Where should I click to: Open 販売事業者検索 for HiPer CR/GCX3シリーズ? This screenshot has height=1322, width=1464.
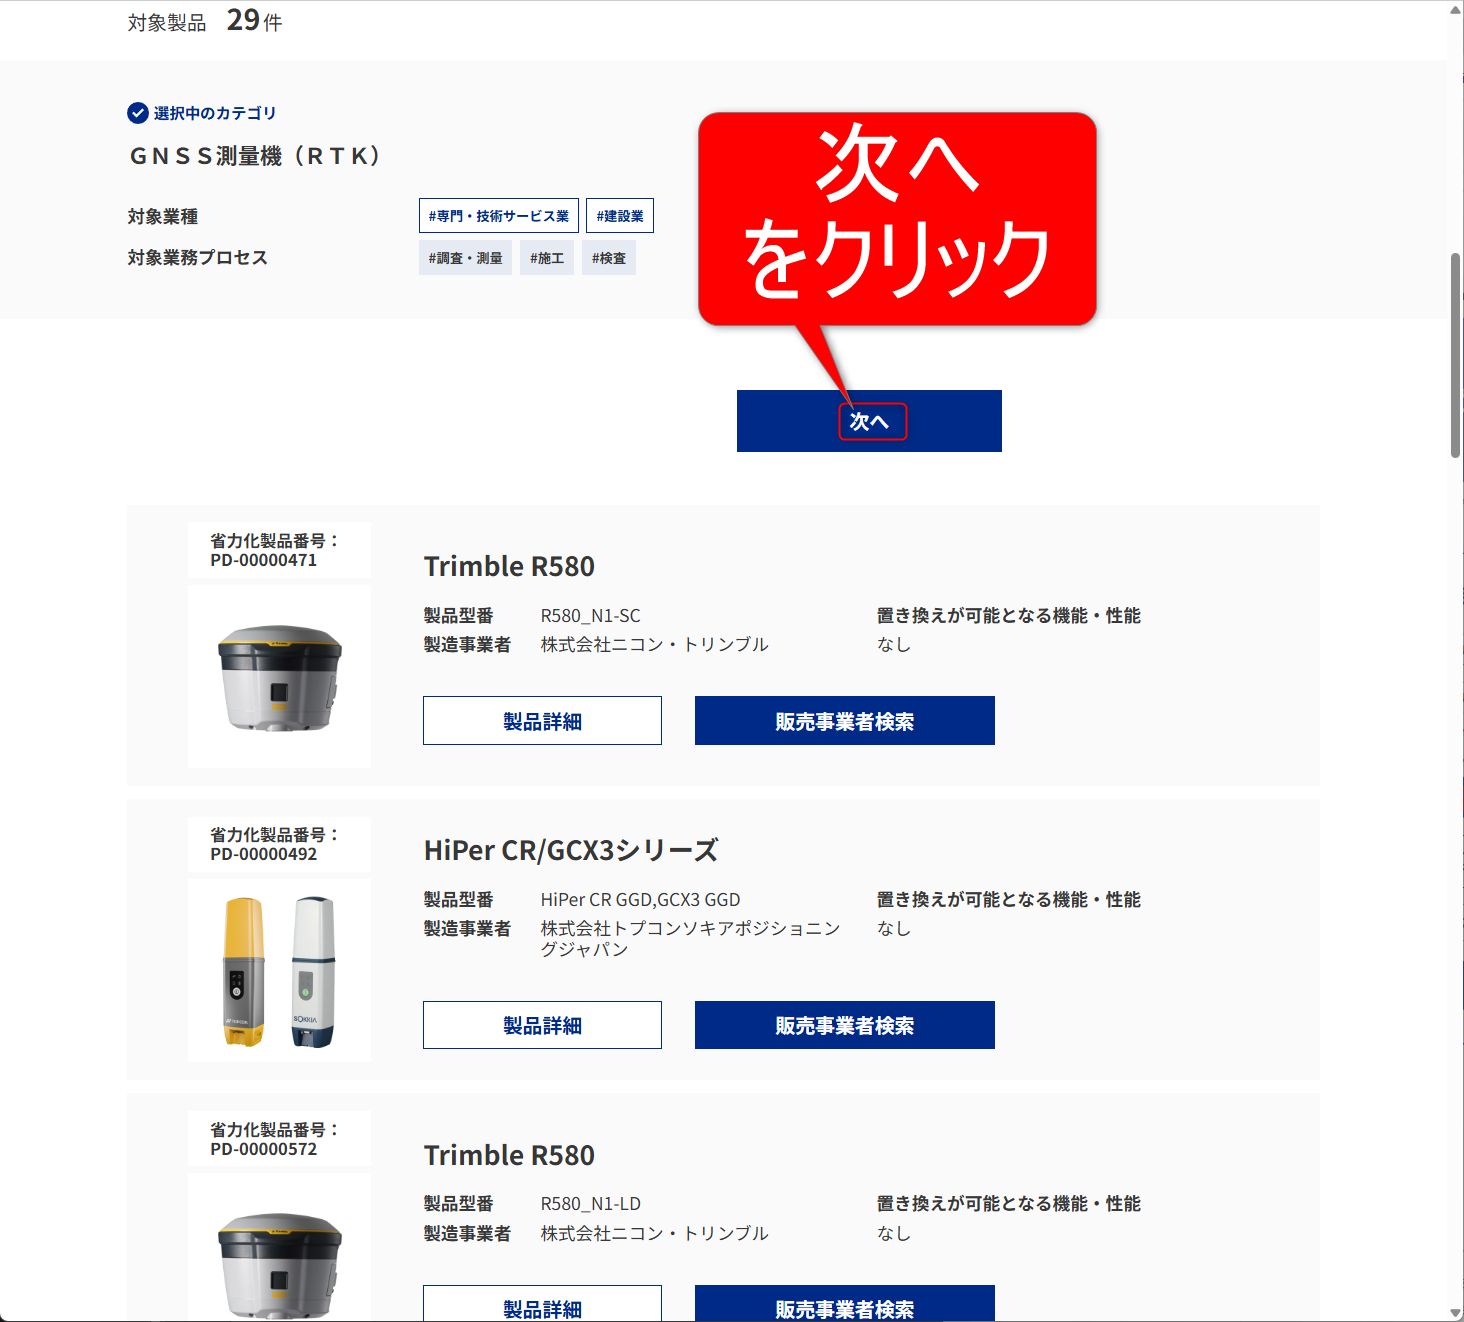click(845, 1025)
